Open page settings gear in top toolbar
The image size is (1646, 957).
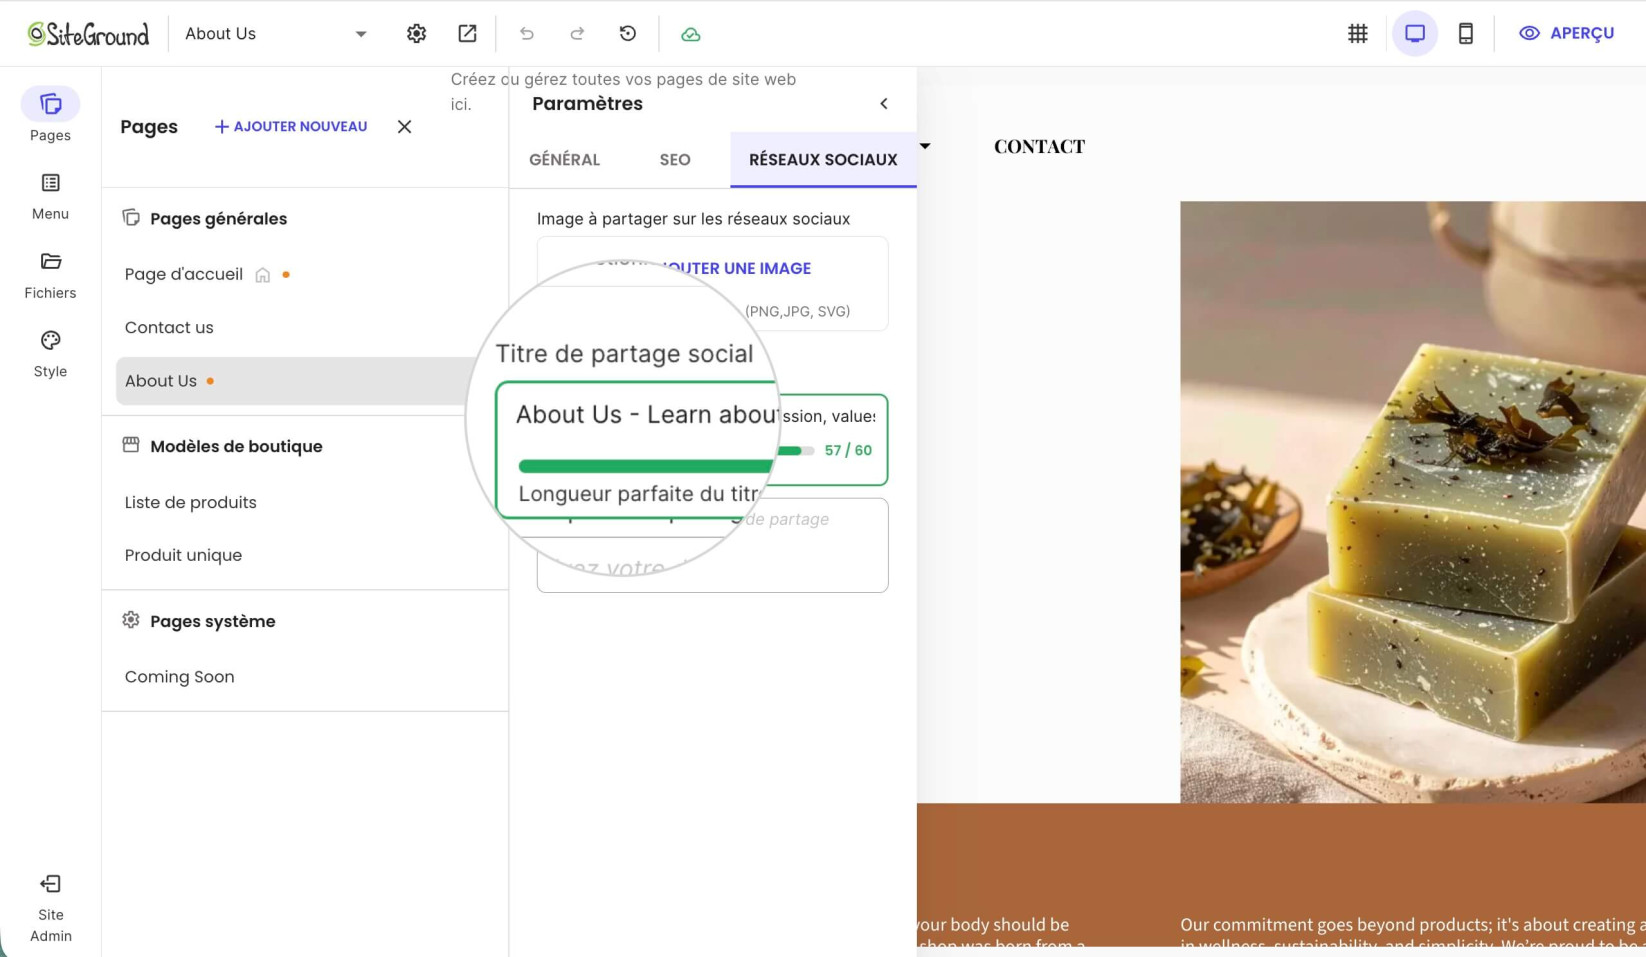point(416,34)
